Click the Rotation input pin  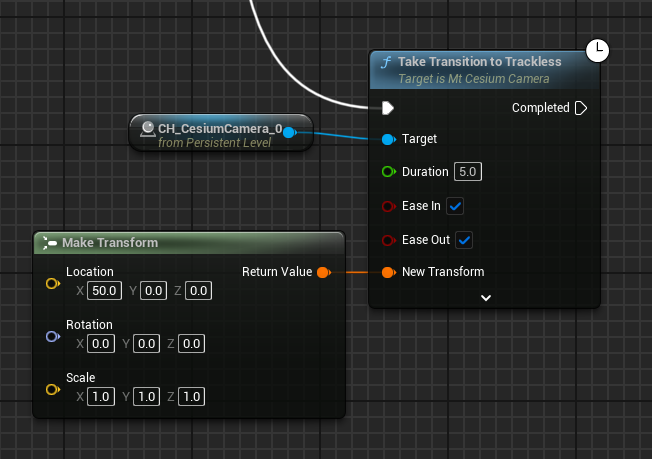tap(52, 337)
